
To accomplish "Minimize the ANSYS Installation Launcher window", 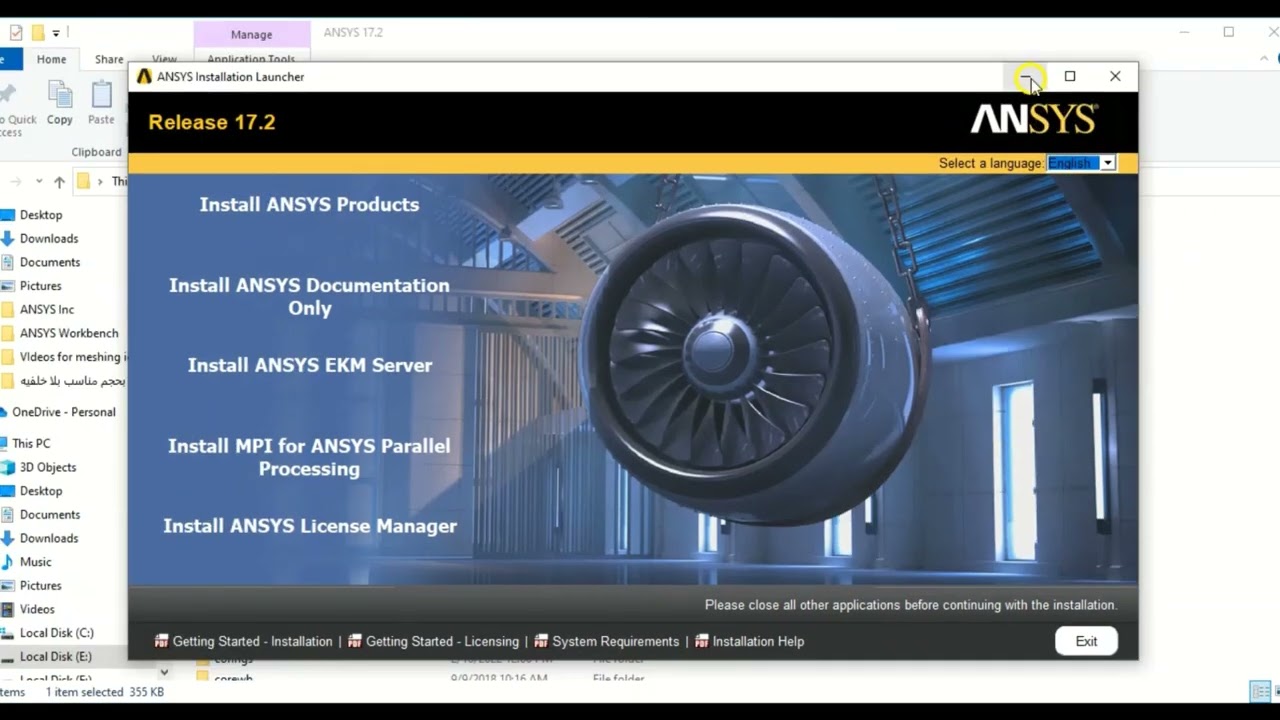I will (1026, 76).
